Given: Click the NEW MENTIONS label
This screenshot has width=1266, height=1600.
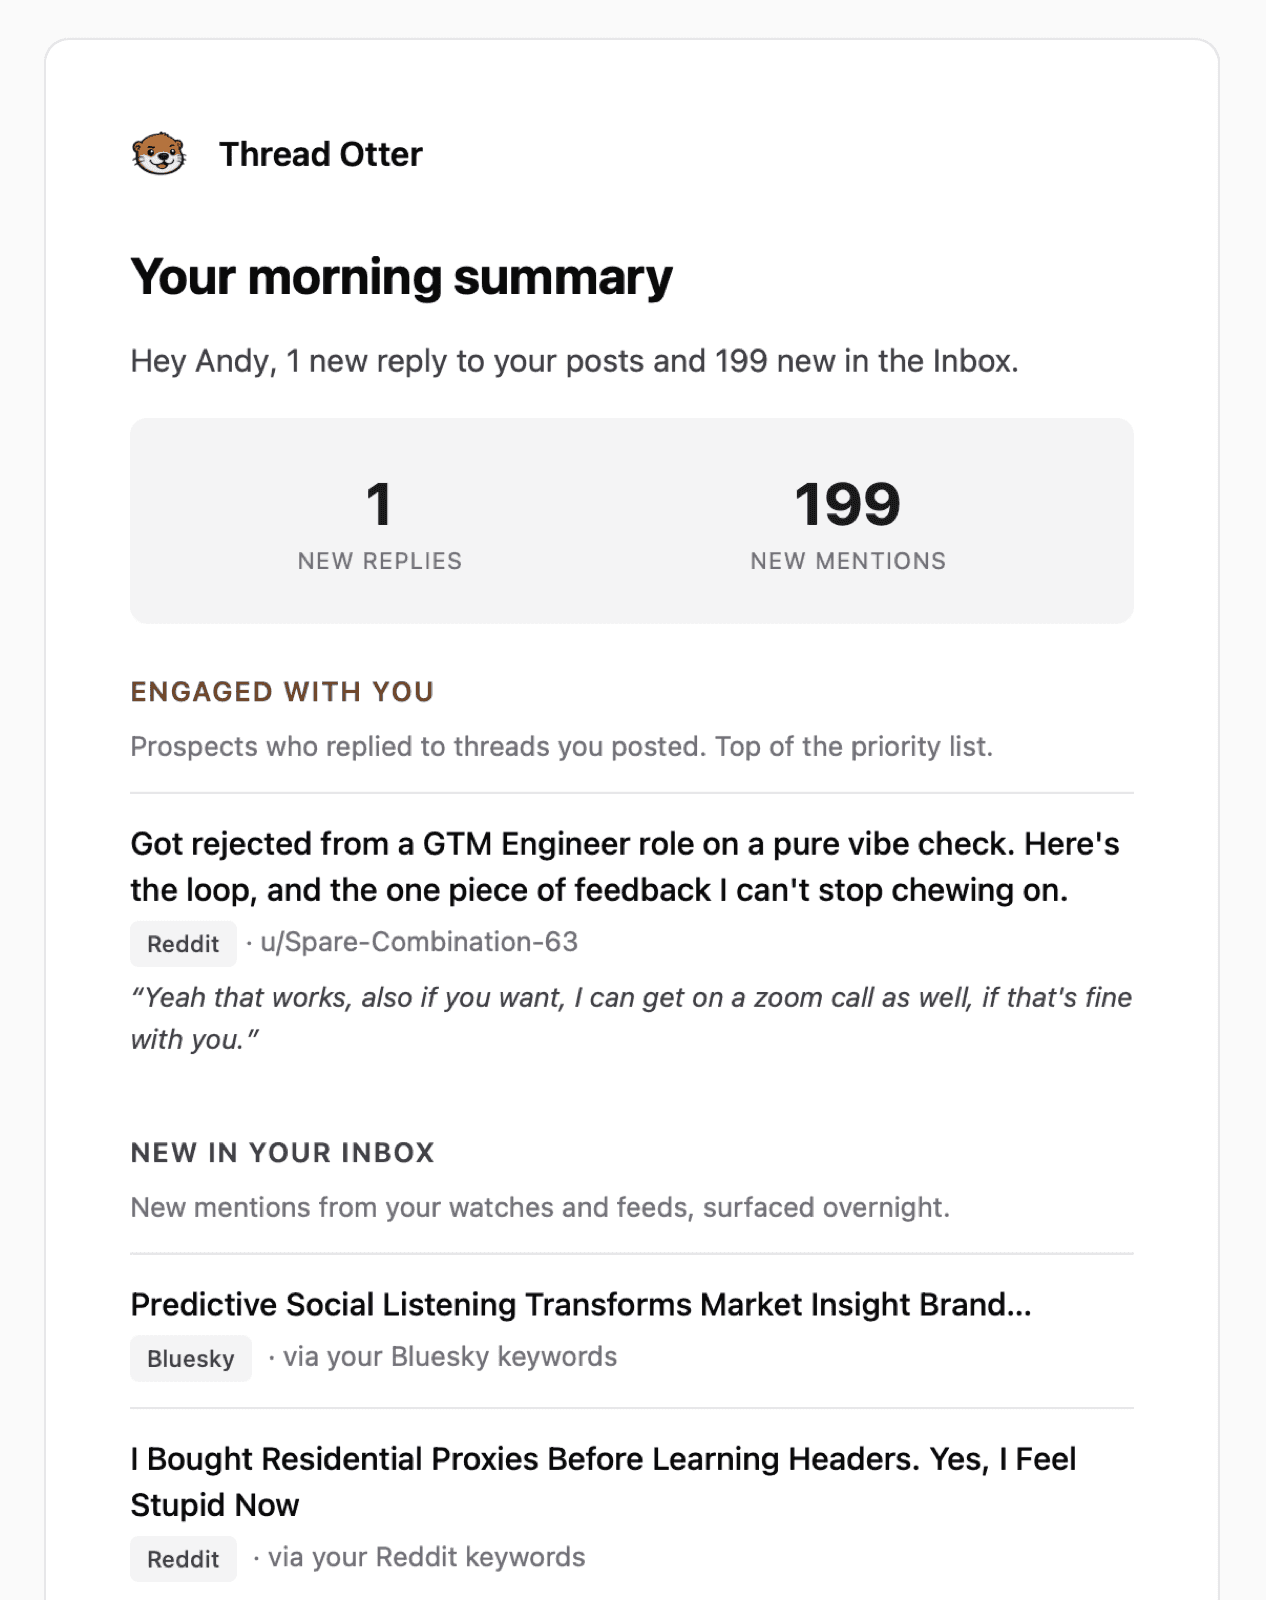Looking at the screenshot, I should (x=848, y=561).
